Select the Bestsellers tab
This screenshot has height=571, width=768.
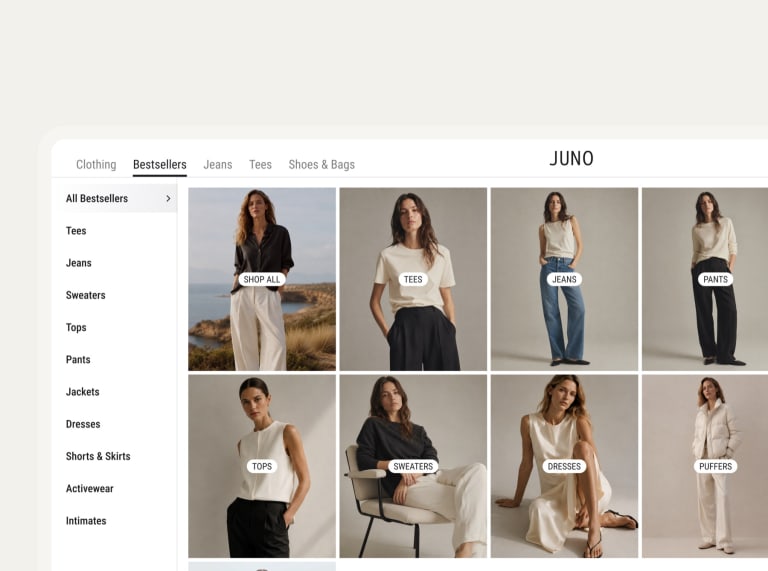pyautogui.click(x=160, y=165)
